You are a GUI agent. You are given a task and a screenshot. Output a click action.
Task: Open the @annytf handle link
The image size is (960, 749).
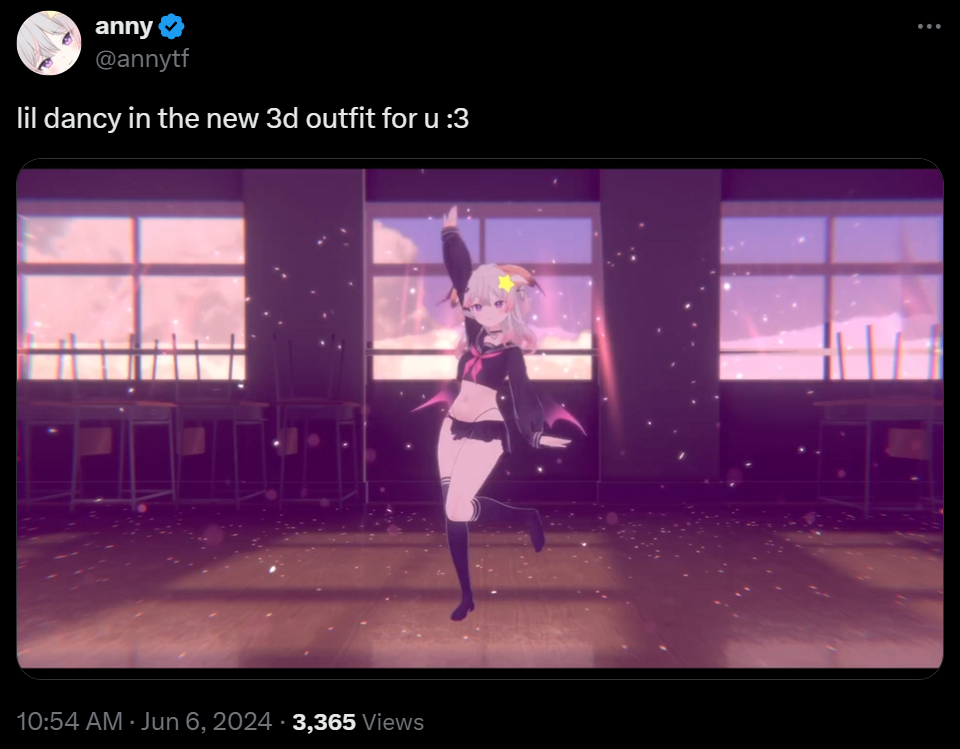coord(142,59)
